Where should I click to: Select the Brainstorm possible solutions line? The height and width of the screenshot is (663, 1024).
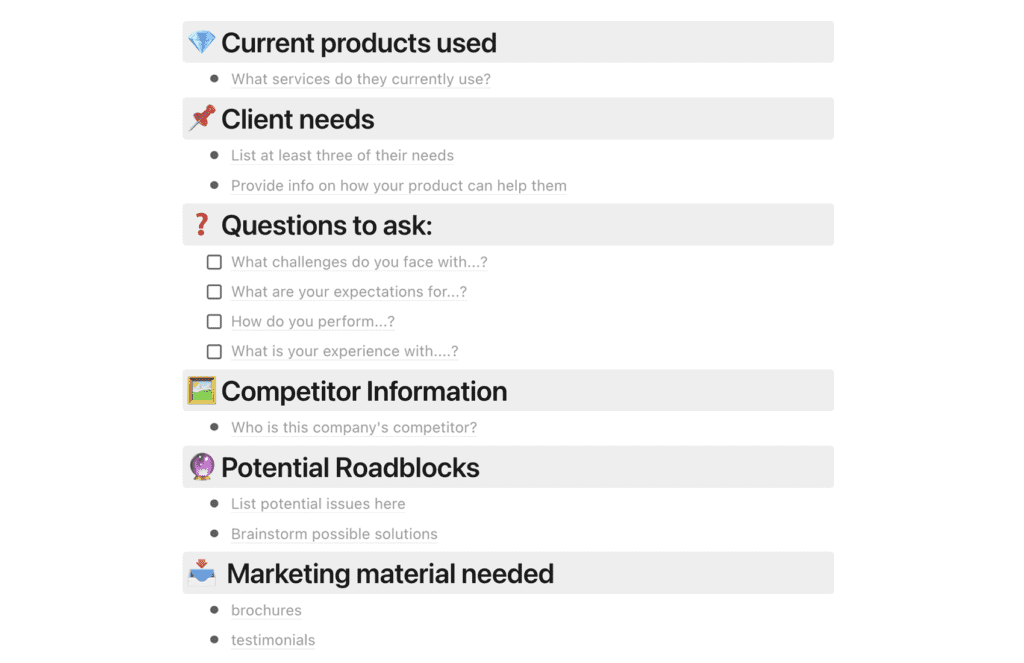click(x=334, y=534)
